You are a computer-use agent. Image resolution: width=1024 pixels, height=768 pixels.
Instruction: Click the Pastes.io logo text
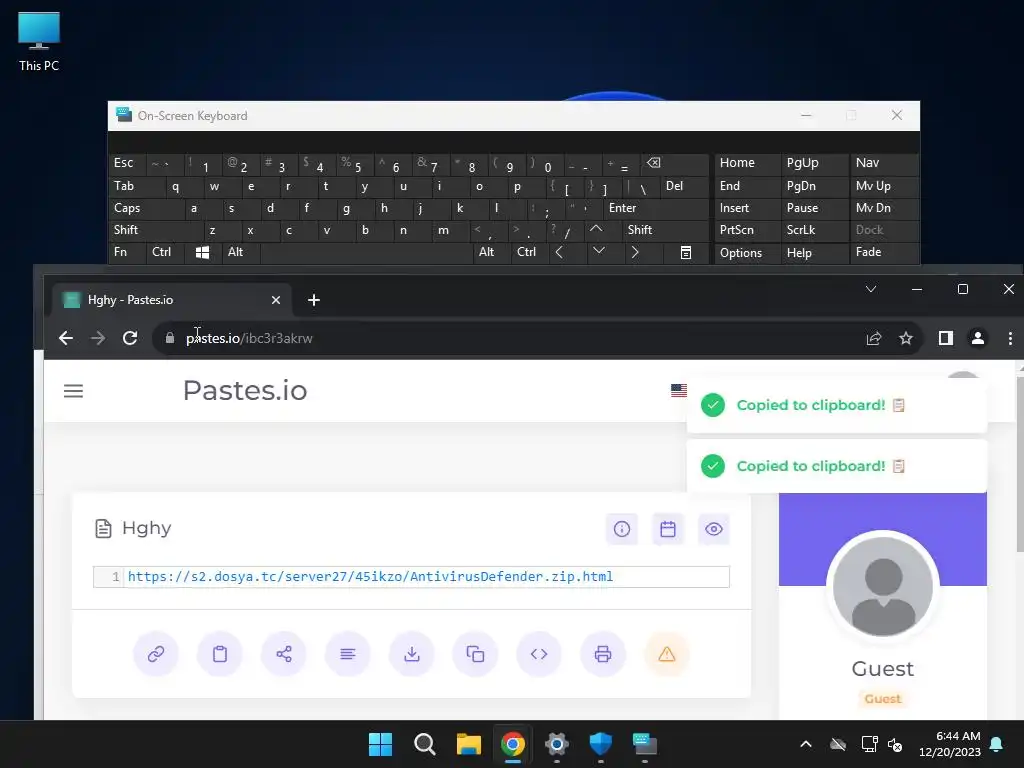(x=245, y=391)
